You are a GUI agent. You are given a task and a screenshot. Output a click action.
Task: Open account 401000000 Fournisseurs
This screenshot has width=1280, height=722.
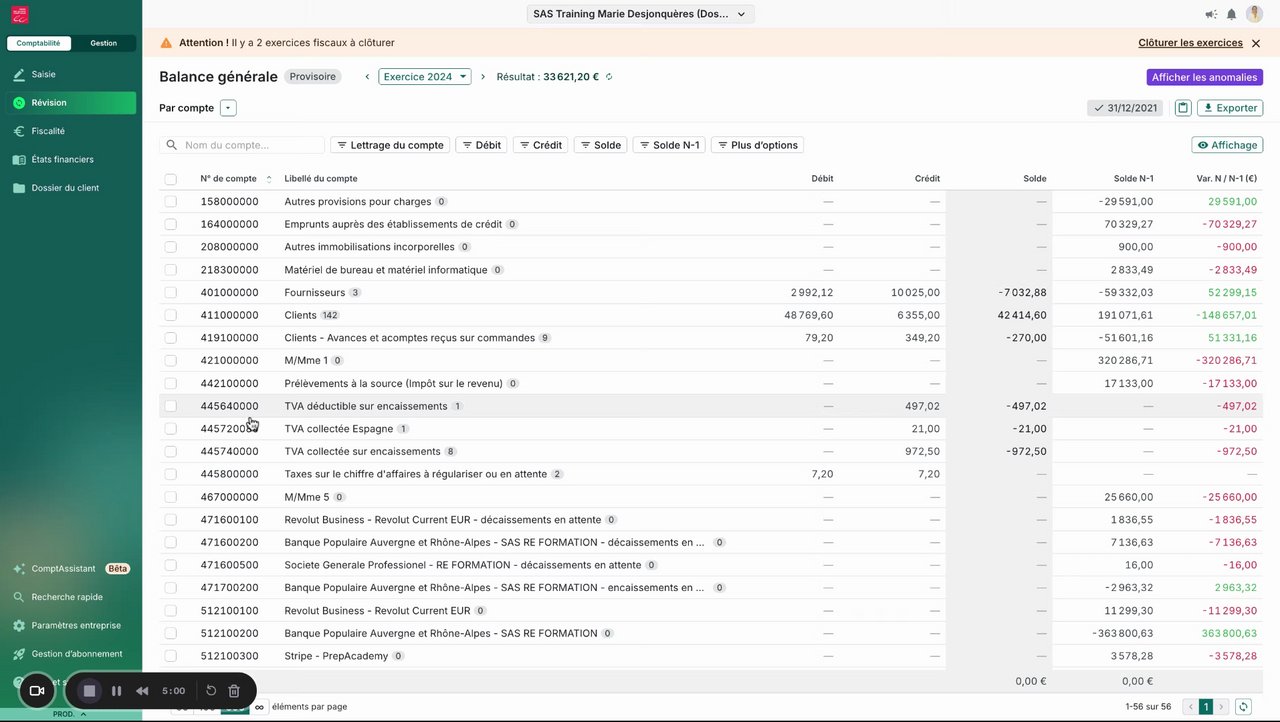[x=710, y=293]
